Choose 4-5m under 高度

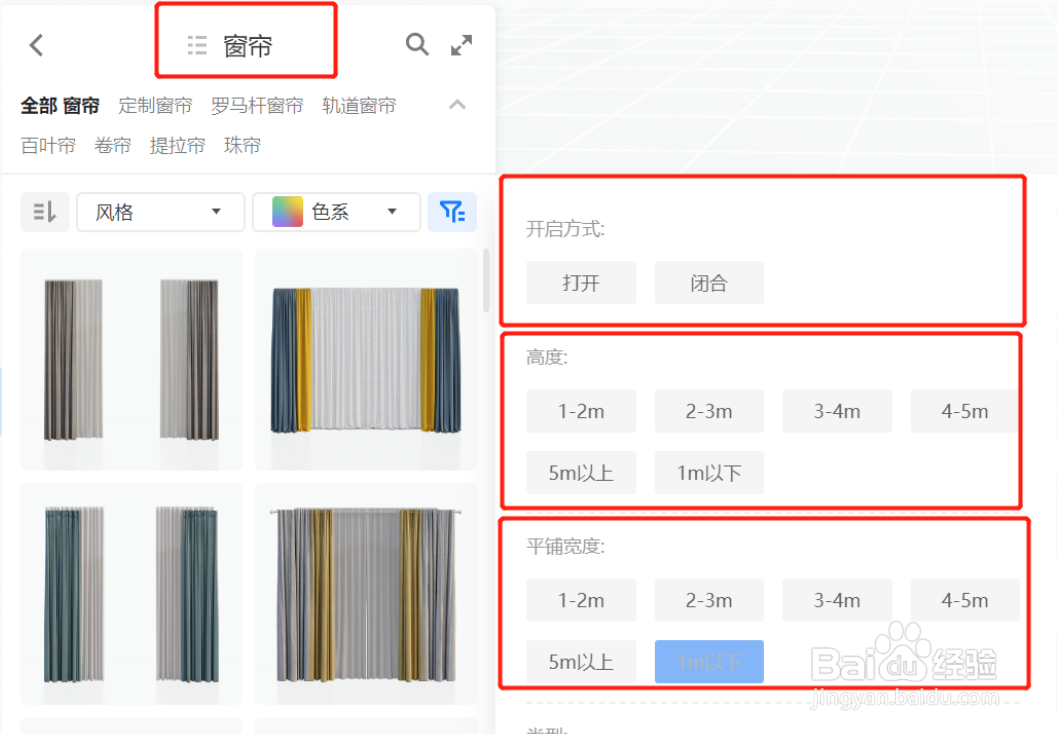965,411
